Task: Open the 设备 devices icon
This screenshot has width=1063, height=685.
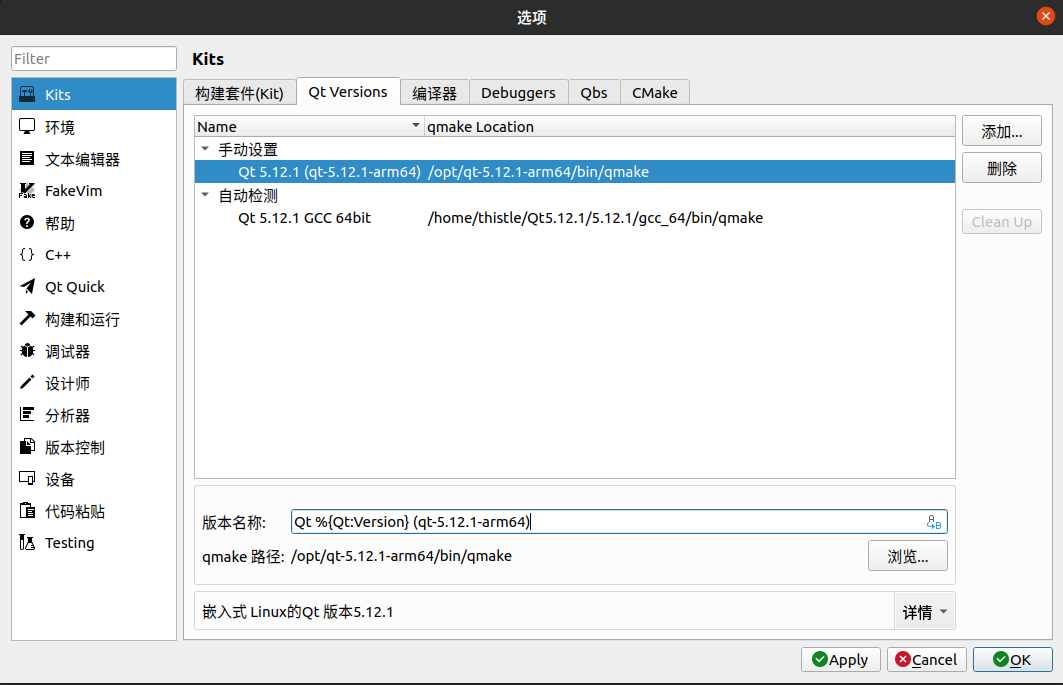Action: pyautogui.click(x=27, y=479)
